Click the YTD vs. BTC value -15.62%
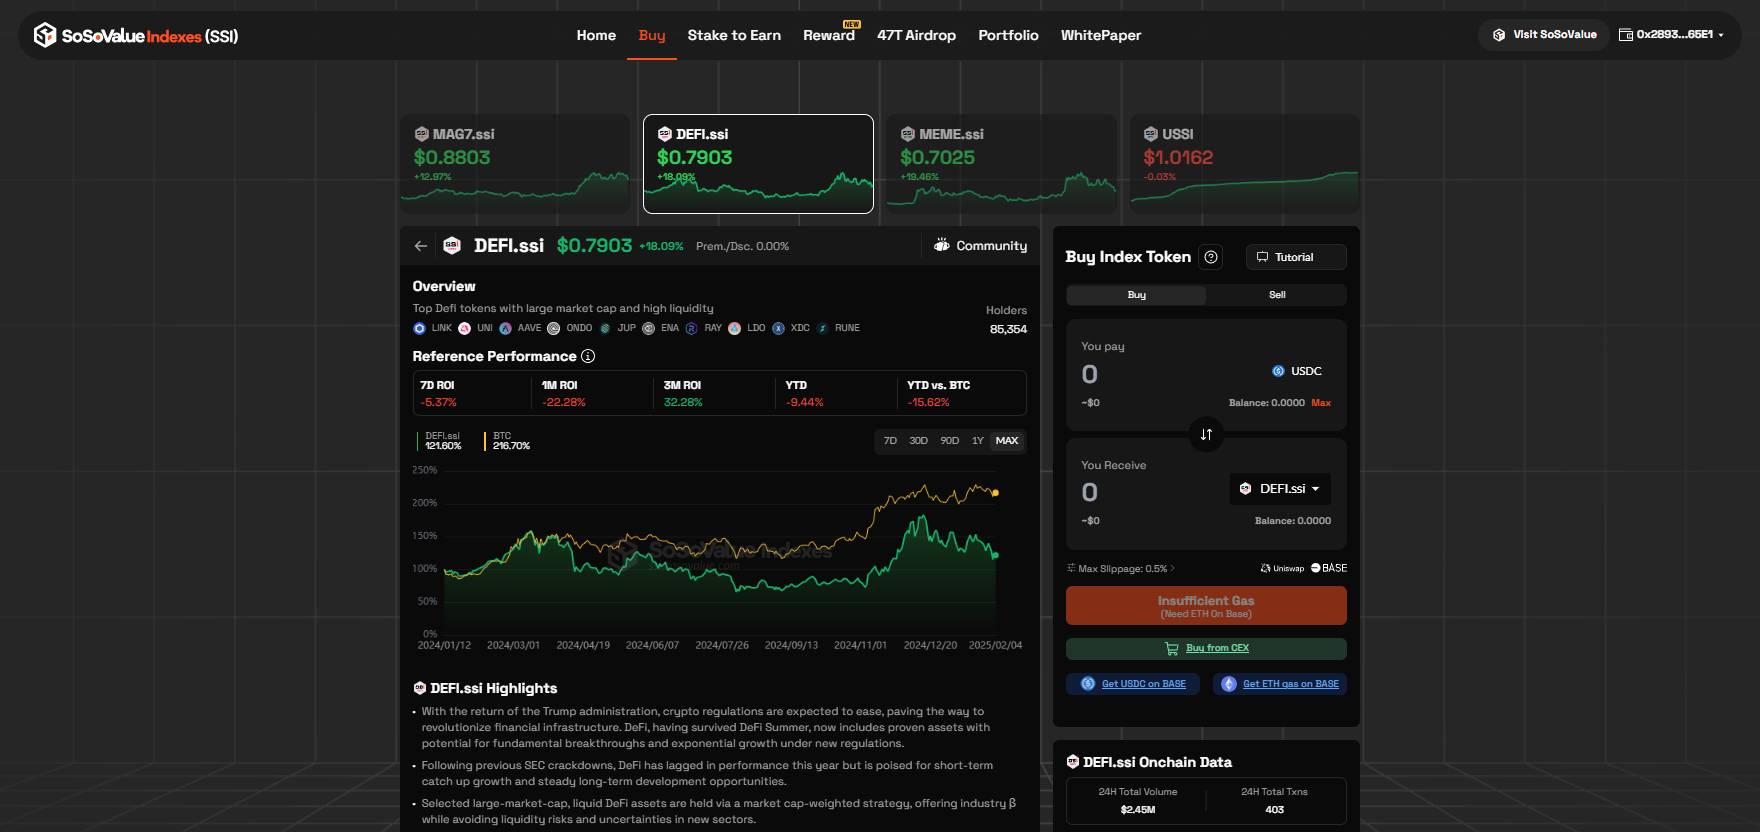Screen dimensions: 1760x832 point(928,402)
